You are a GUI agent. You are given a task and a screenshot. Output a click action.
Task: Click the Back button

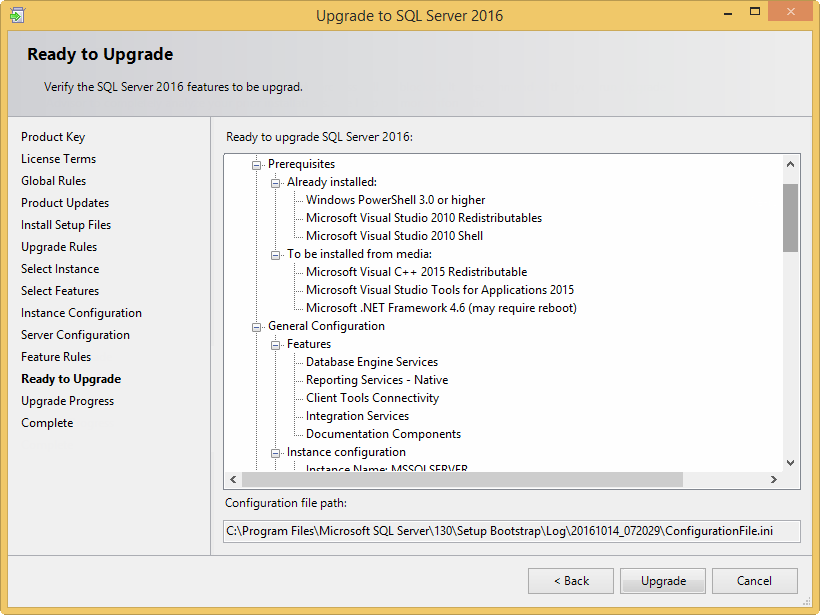571,581
